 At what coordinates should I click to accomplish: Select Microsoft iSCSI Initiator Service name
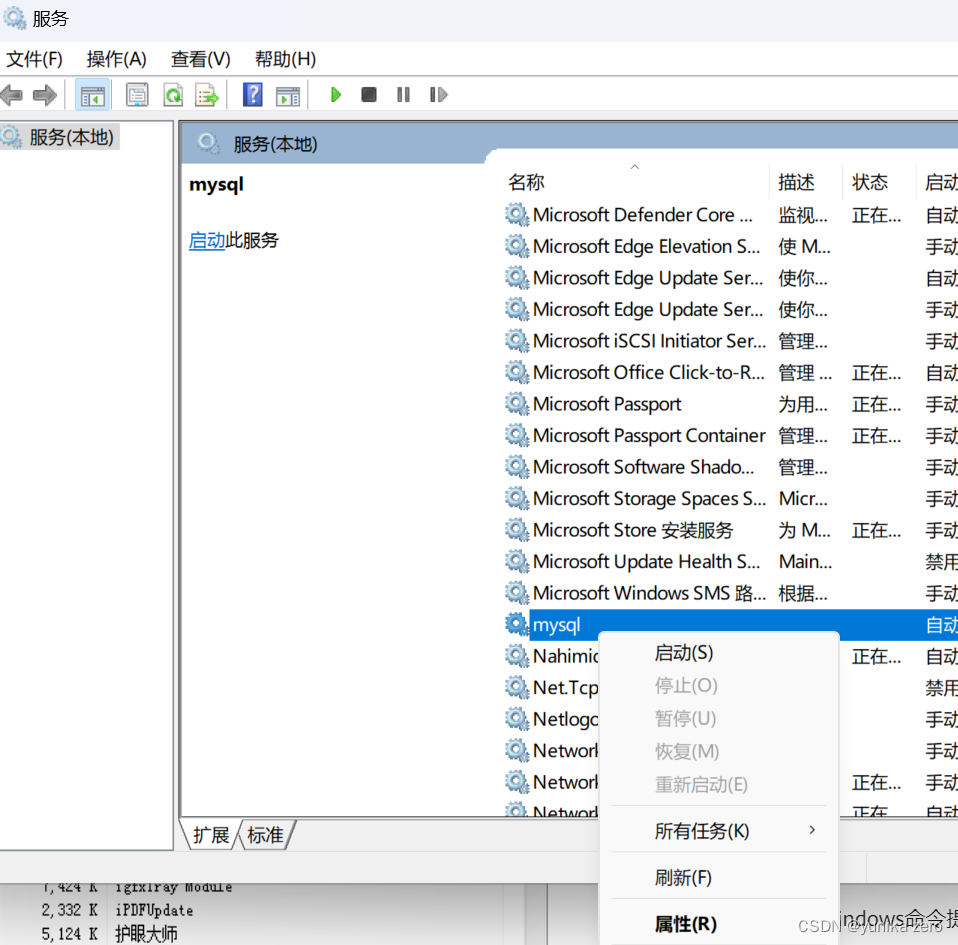click(x=649, y=341)
